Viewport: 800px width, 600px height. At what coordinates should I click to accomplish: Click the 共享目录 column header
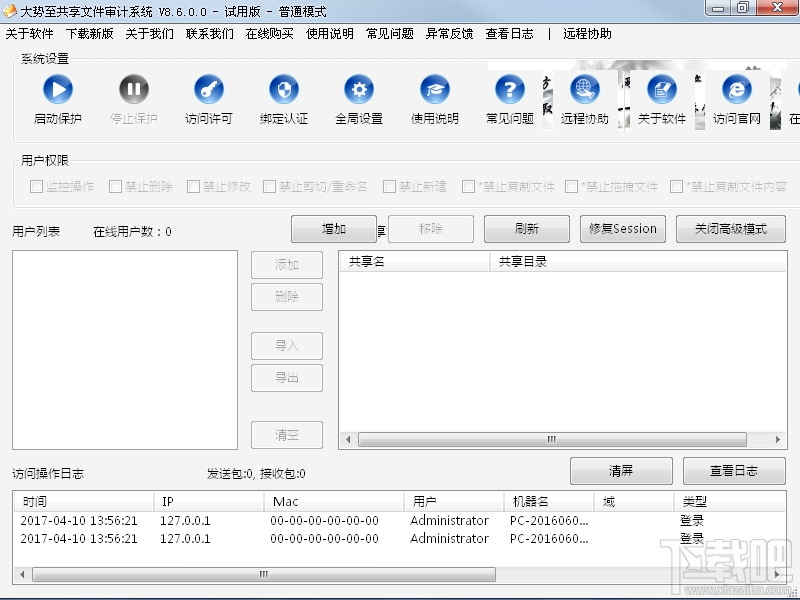click(x=638, y=262)
